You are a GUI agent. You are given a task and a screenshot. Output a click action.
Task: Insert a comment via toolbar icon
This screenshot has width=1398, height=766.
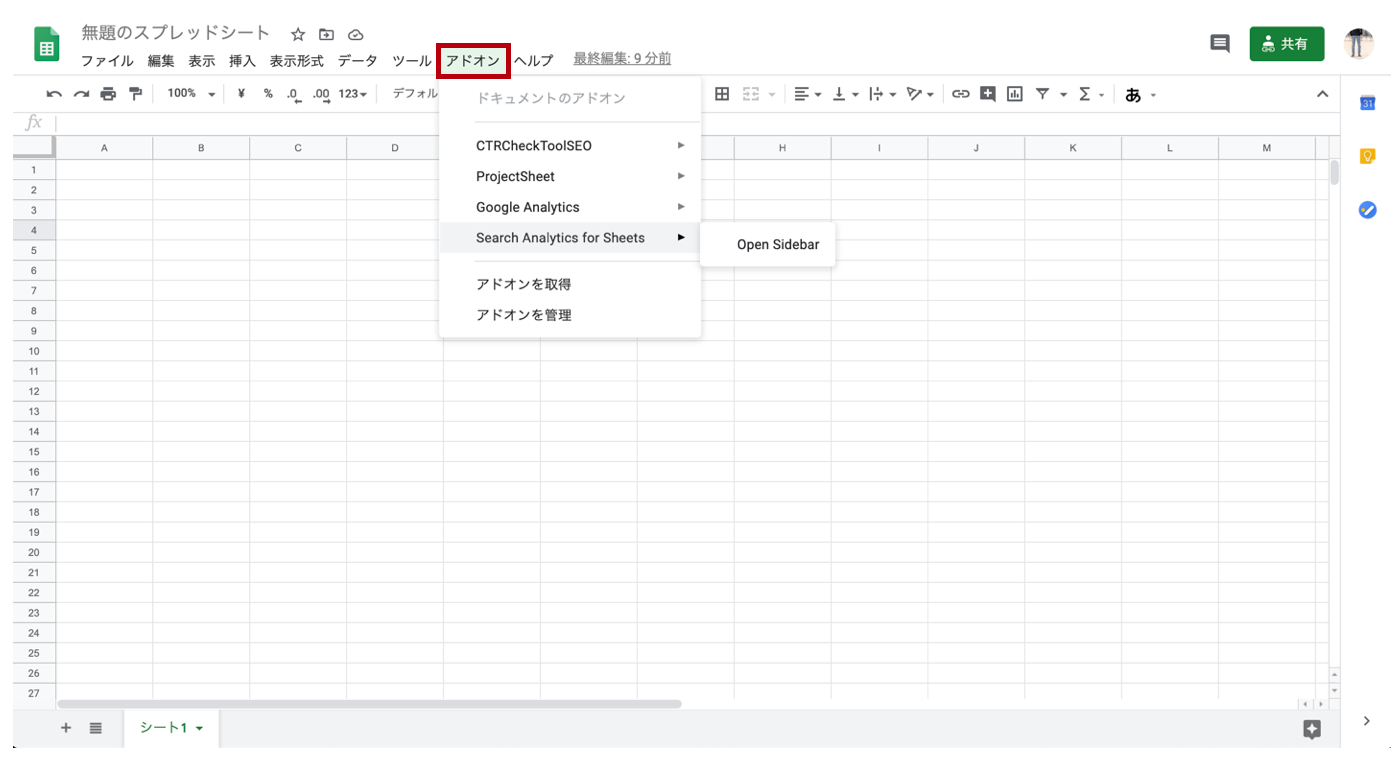pyautogui.click(x=988, y=94)
